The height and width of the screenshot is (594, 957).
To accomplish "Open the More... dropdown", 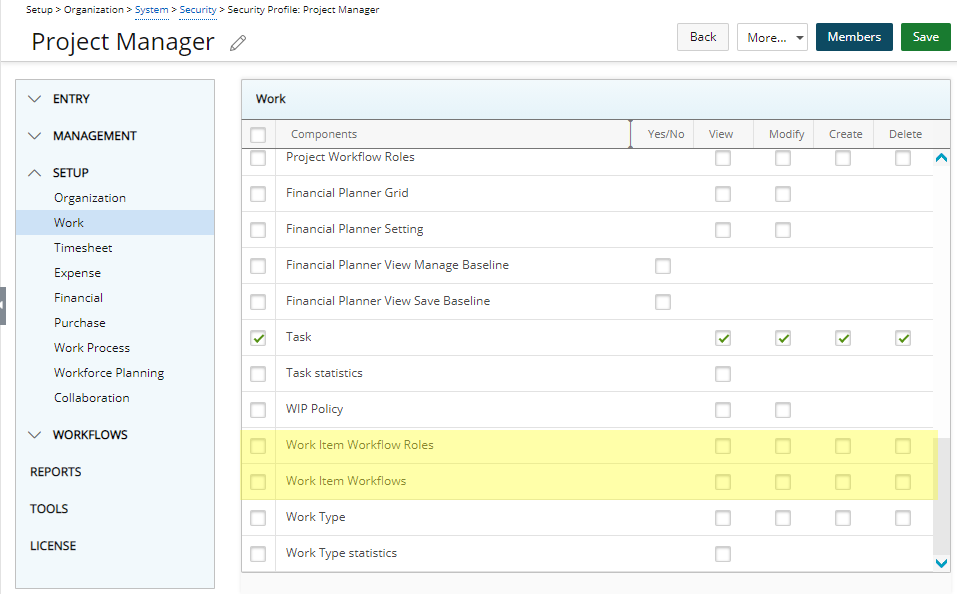I will tap(772, 37).
